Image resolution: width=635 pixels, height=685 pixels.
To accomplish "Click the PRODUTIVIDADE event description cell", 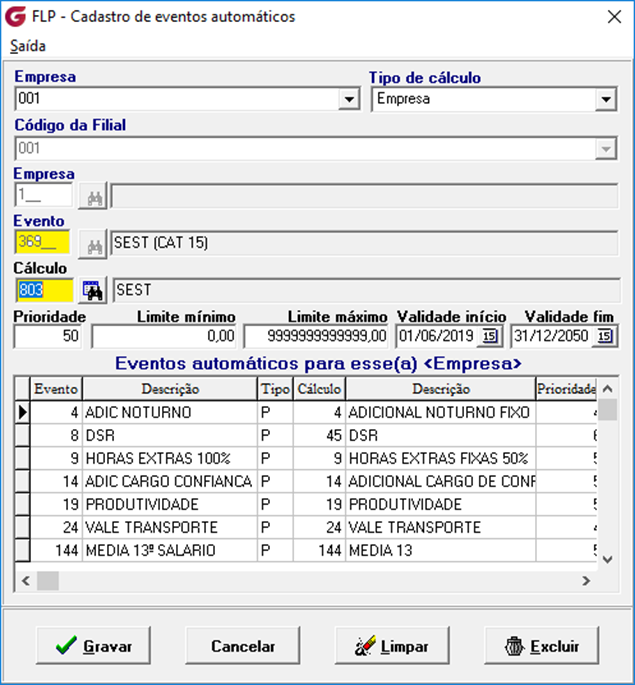I will (169, 505).
